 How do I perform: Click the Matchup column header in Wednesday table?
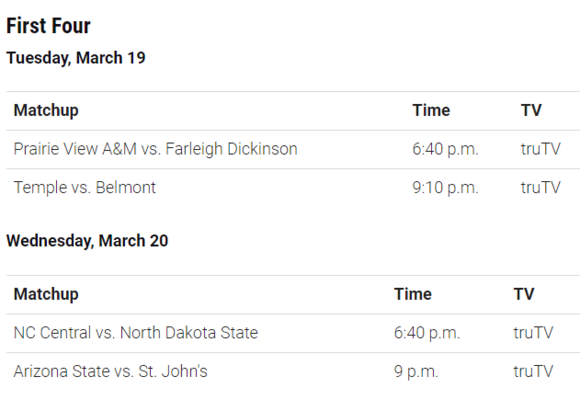pos(46,294)
